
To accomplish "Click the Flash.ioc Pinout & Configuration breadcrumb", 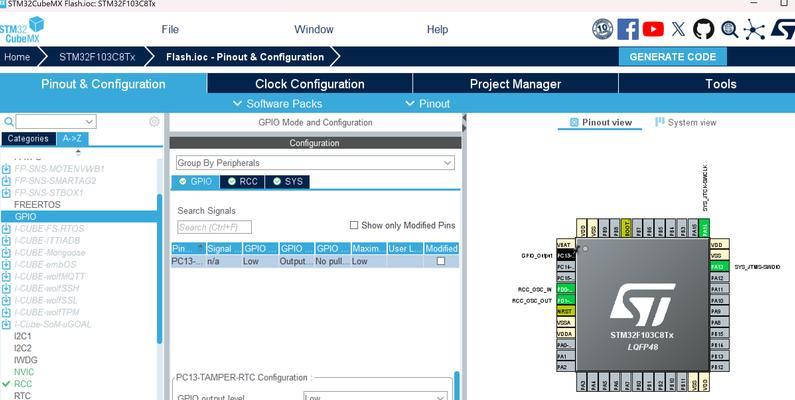I will point(245,57).
